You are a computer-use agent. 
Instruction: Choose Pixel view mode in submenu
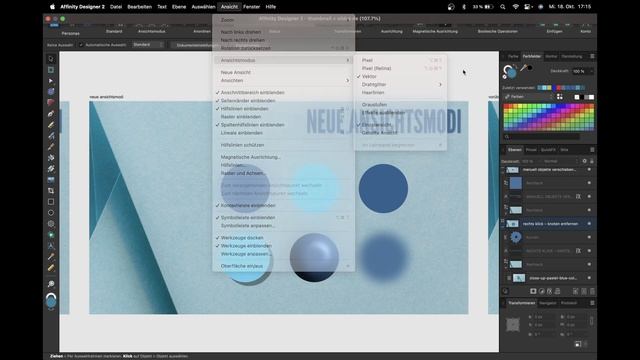[400, 60]
